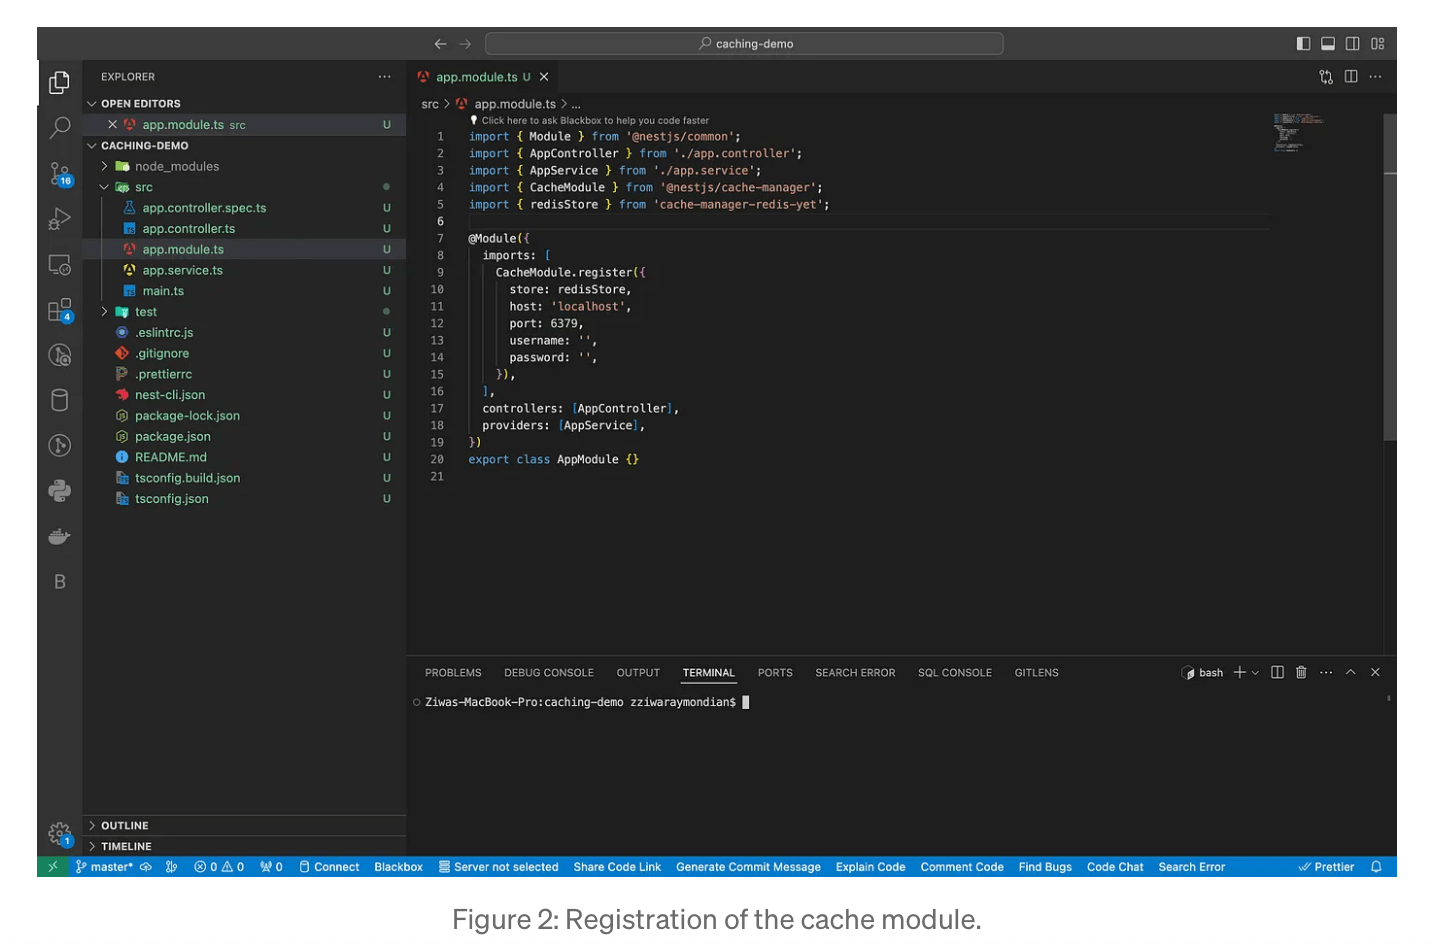Open Remote Explorer view icon
This screenshot has height=944, width=1438.
click(60, 265)
